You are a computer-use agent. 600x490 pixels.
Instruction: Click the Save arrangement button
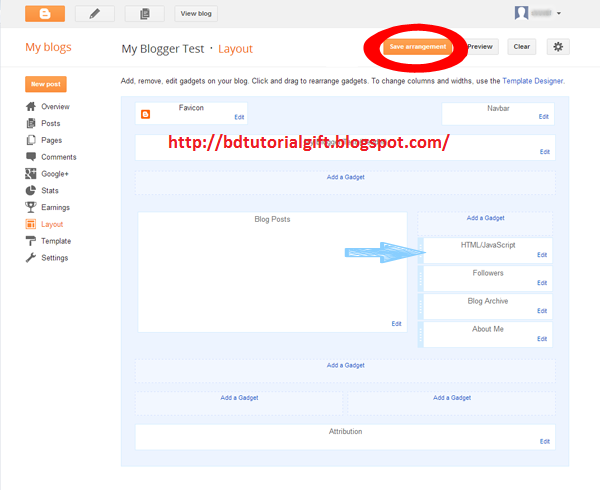[417, 47]
